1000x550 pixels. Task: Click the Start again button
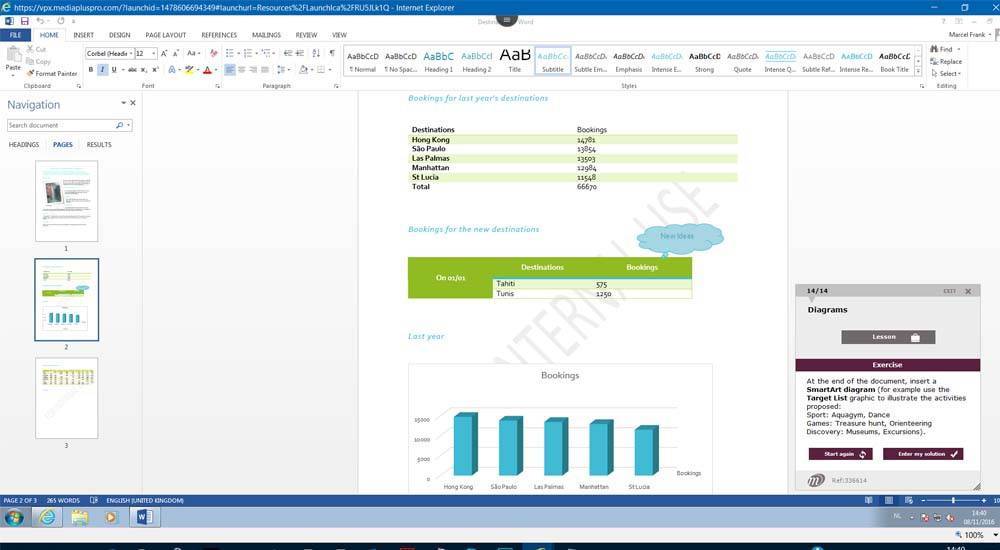click(x=840, y=454)
